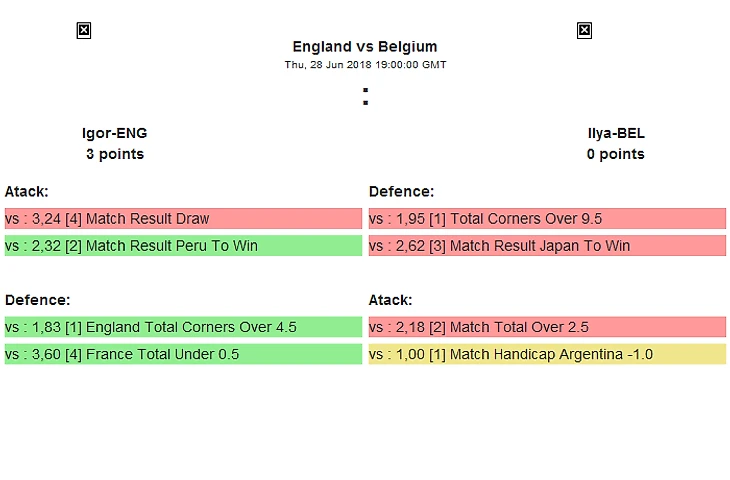Screen dimensions: 730x480
Task: Click the France Total Under 0.5 row
Action: tap(183, 354)
